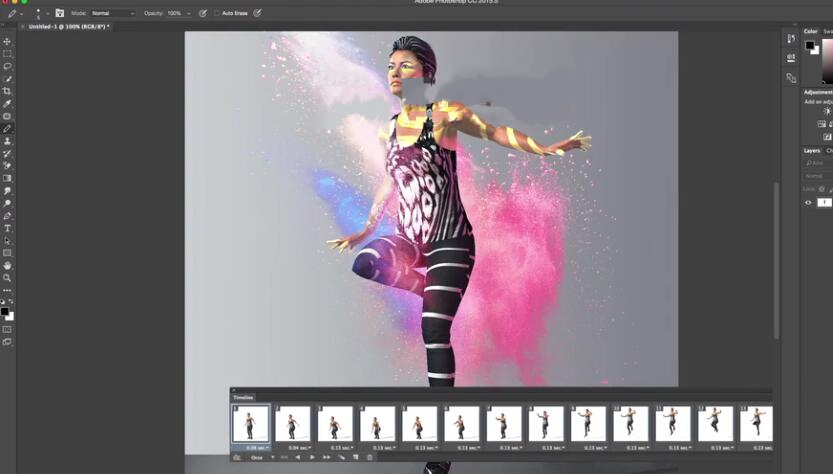Select the Timeline panel tab
The width and height of the screenshot is (833, 474).
pos(243,397)
